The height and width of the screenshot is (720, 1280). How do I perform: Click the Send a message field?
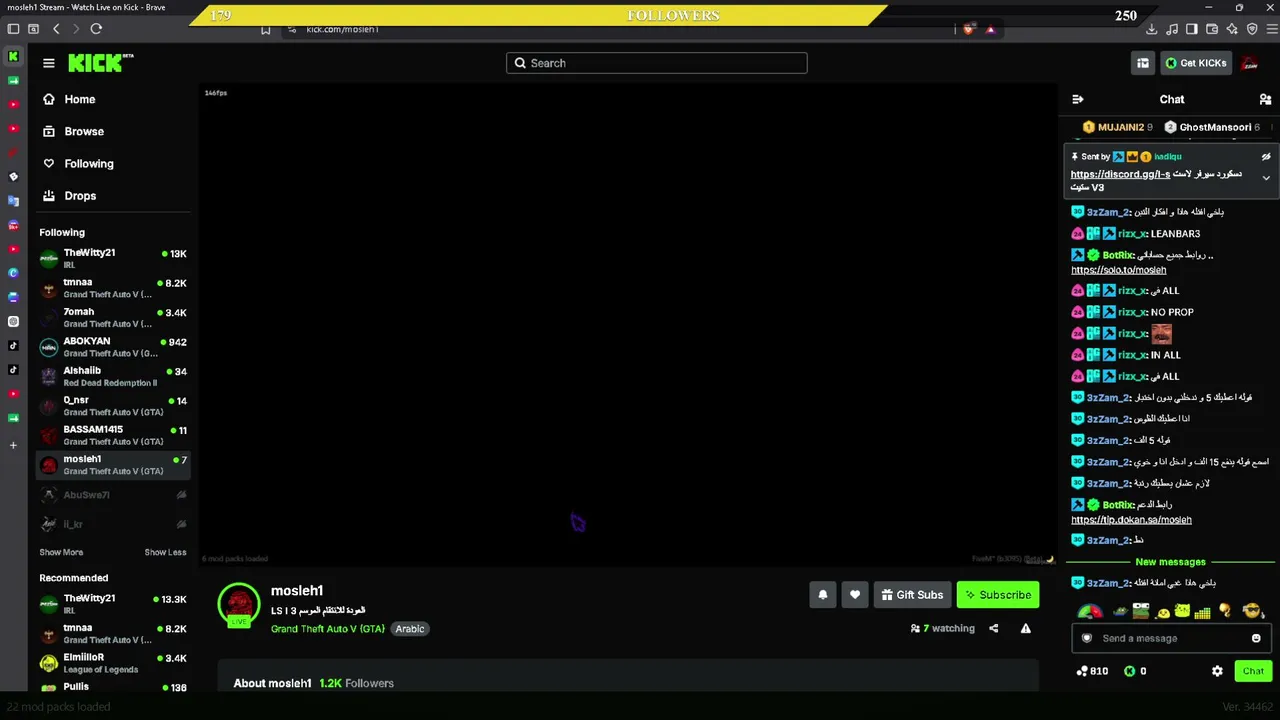[1170, 638]
